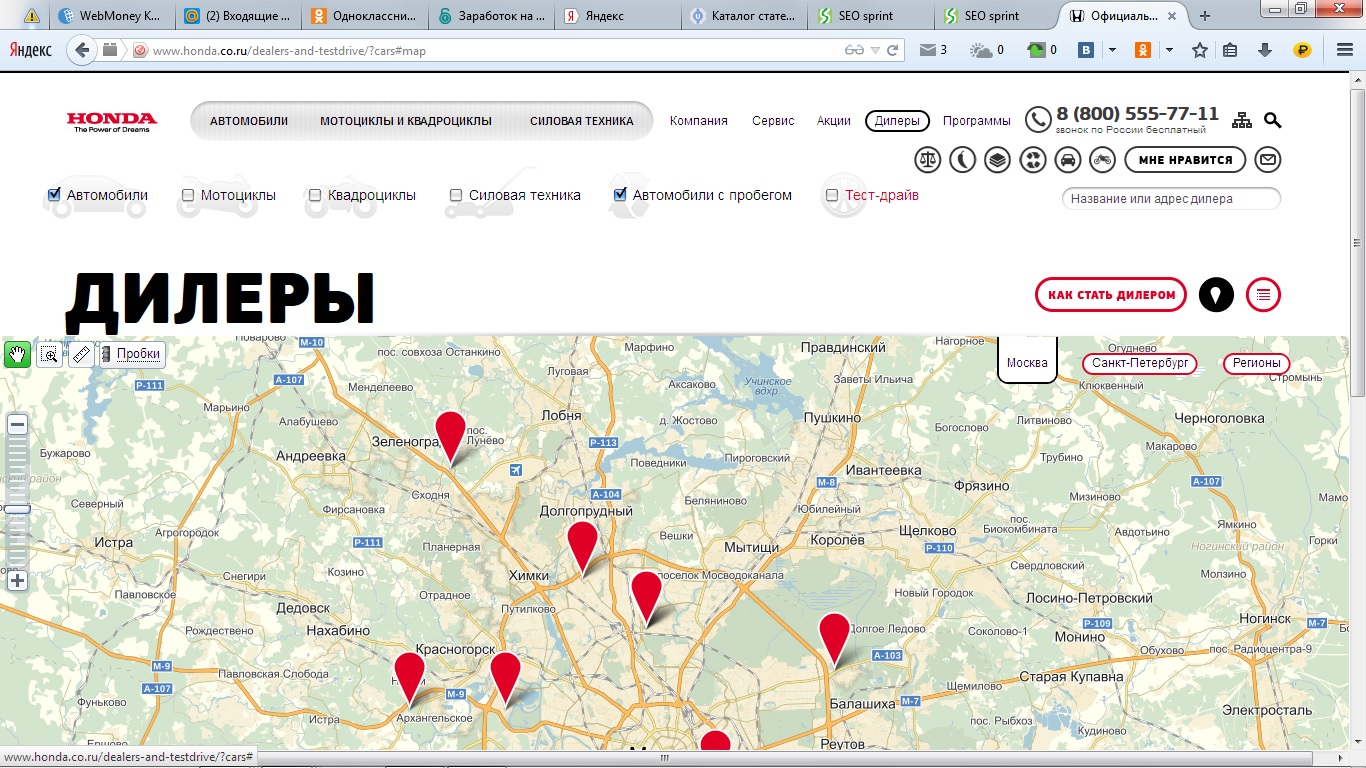The height and width of the screenshot is (768, 1366).
Task: Toggle the Пробки traffic button
Action: [x=131, y=354]
